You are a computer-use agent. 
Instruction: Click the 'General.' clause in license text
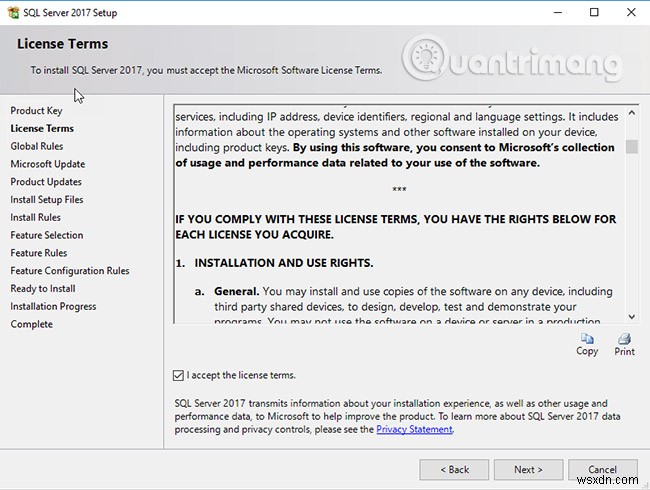[237, 292]
